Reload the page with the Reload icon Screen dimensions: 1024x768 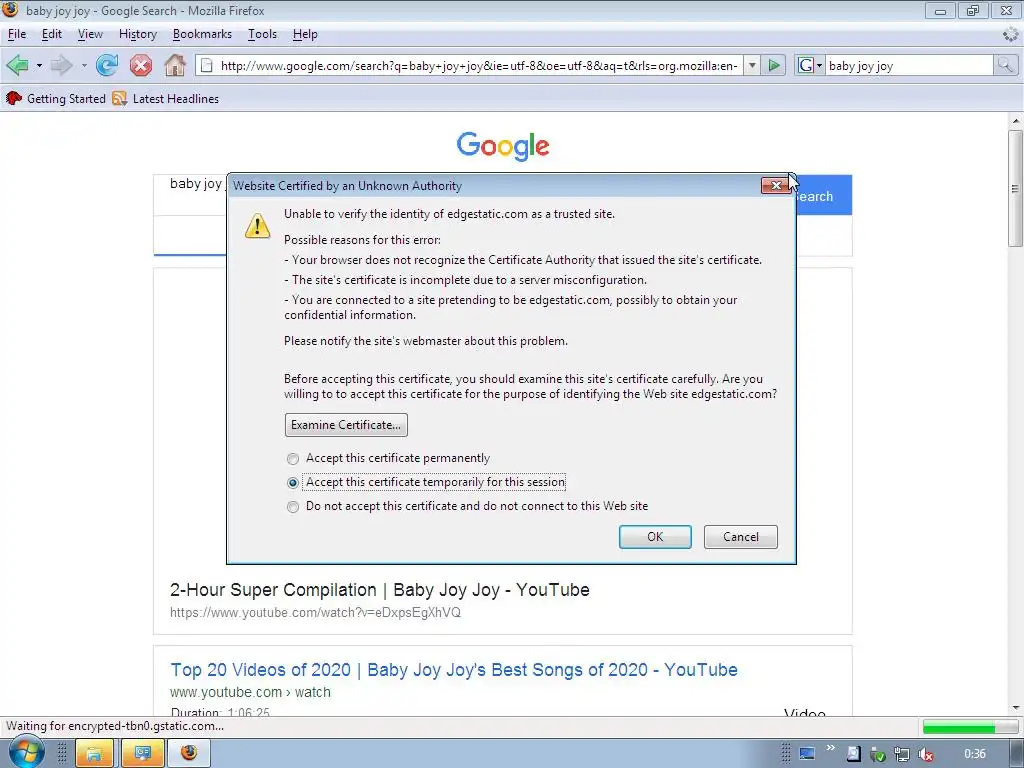[107, 65]
